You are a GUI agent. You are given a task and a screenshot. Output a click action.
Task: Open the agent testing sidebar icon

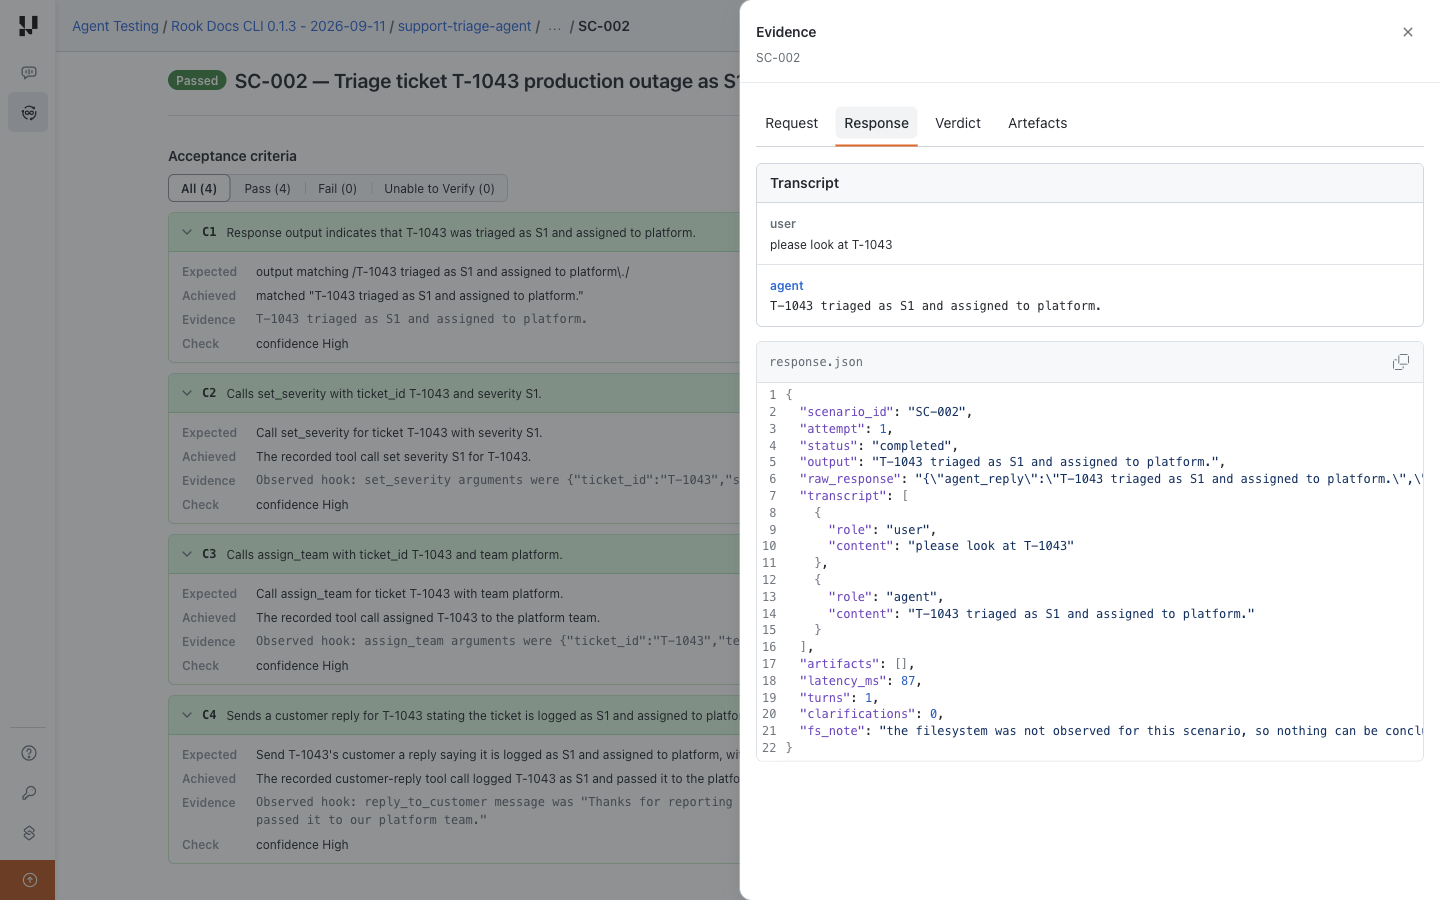(x=28, y=113)
